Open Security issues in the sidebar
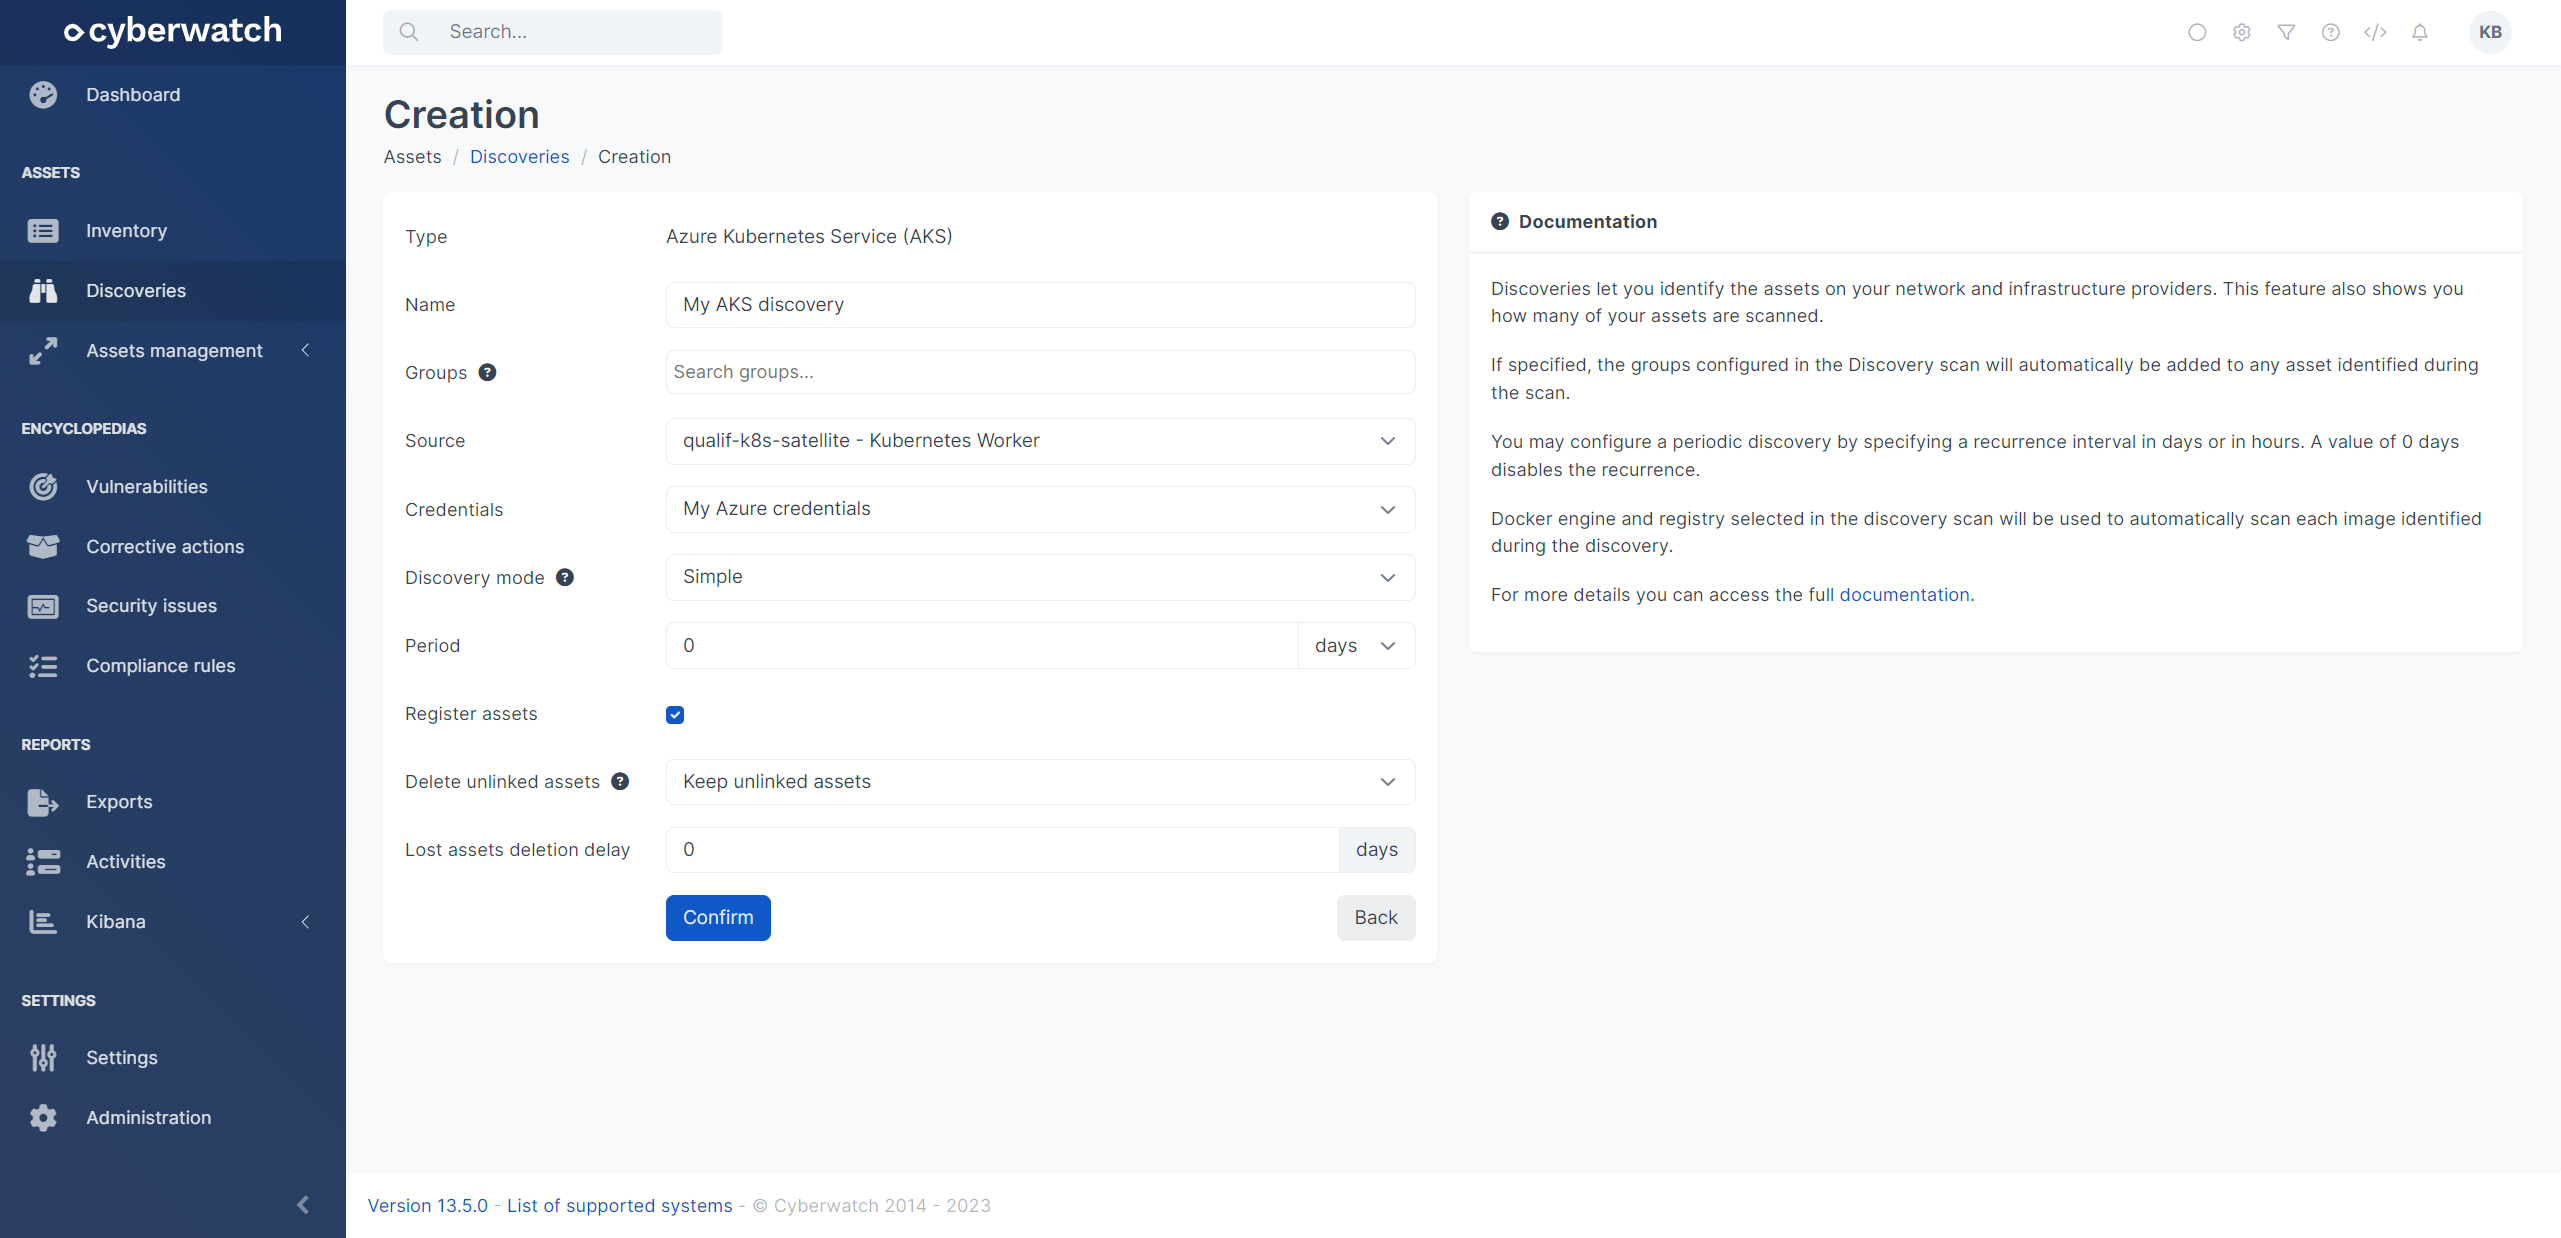This screenshot has width=2561, height=1238. [173, 606]
